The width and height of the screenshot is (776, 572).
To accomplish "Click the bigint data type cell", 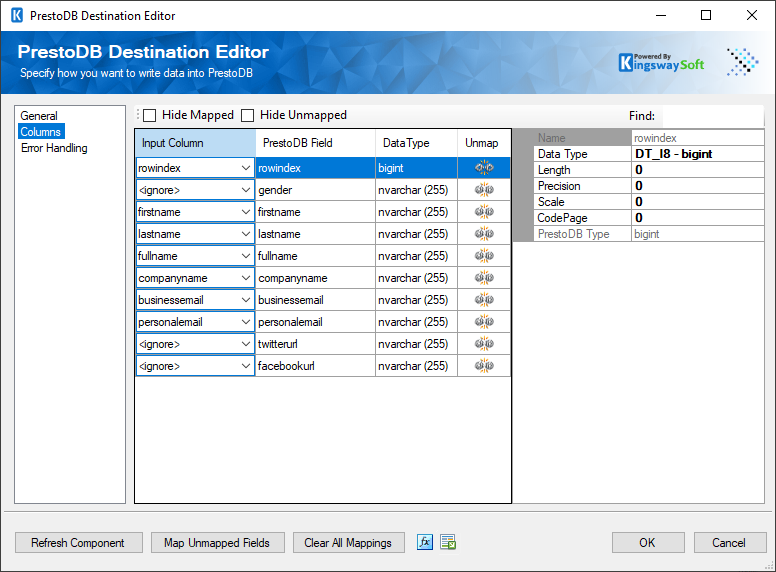I will [x=416, y=168].
